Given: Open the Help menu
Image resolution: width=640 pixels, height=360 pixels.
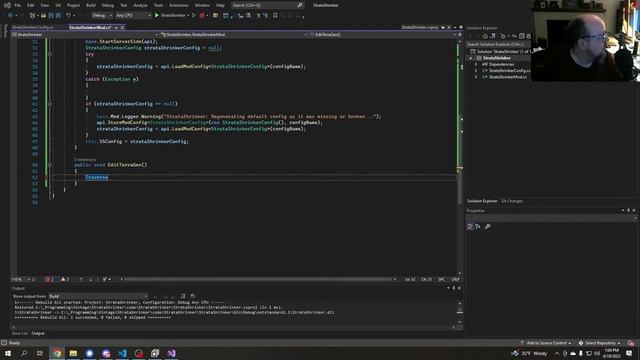Looking at the screenshot, I should pos(220,5).
